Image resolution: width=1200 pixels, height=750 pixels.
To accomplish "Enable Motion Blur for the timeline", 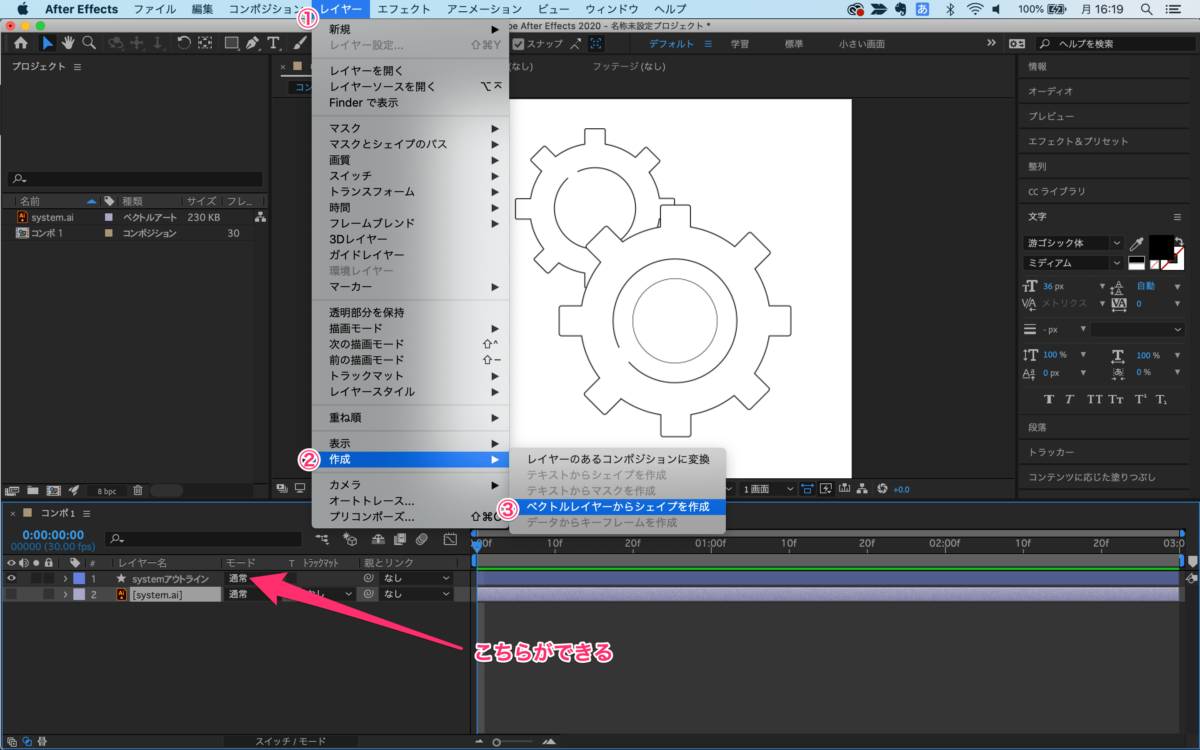I will [x=422, y=539].
